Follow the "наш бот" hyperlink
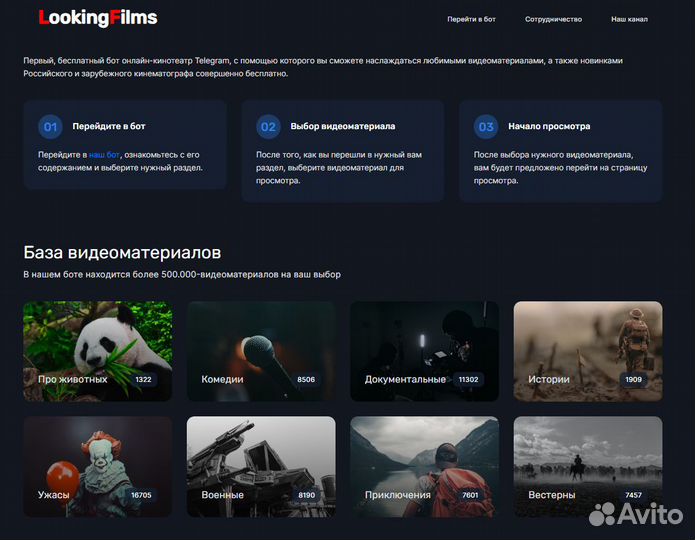695x540 pixels. point(104,155)
